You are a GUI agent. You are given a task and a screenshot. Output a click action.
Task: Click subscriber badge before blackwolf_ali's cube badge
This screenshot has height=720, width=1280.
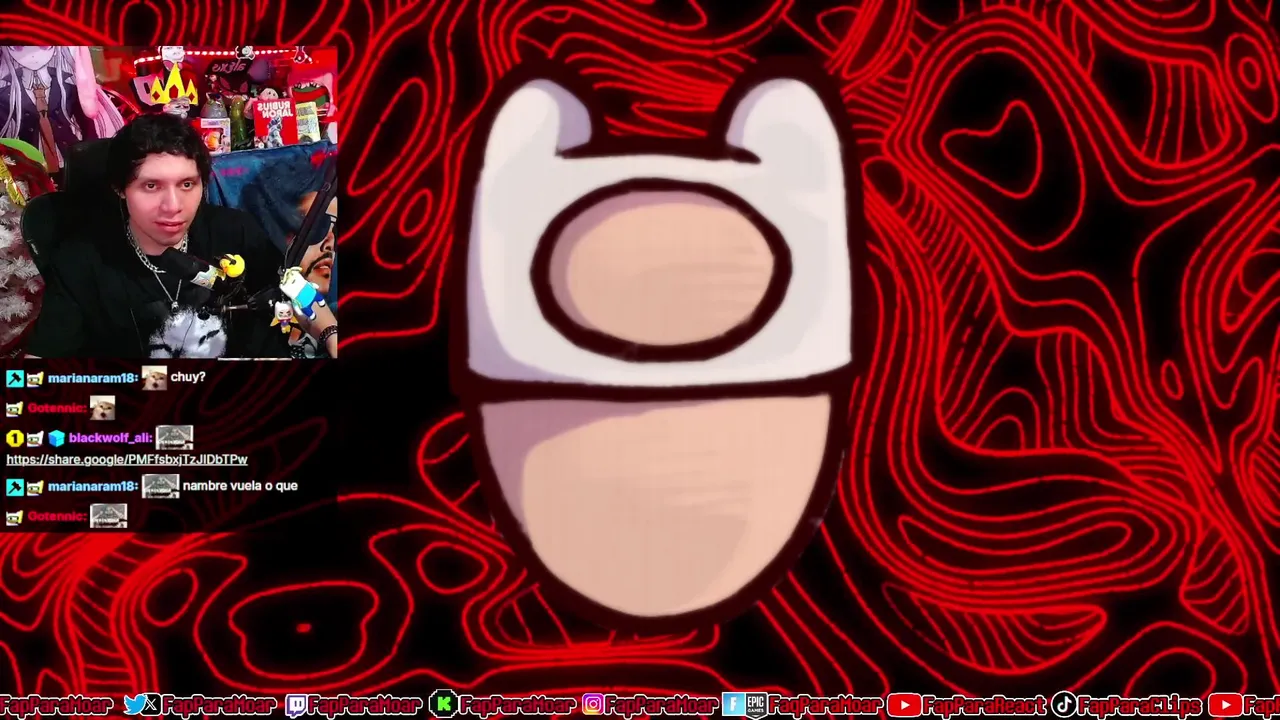tap(35, 439)
